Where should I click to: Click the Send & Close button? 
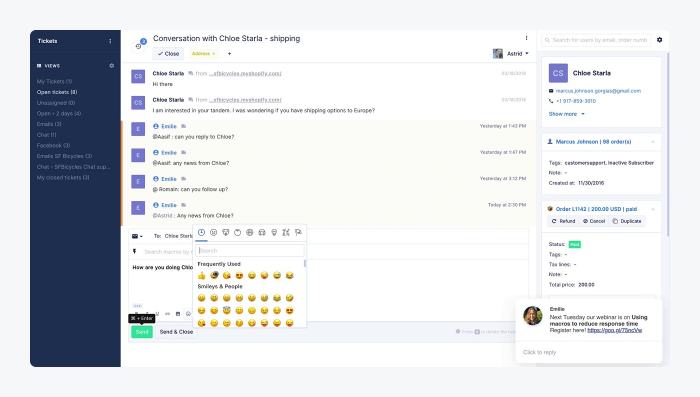[x=176, y=332]
